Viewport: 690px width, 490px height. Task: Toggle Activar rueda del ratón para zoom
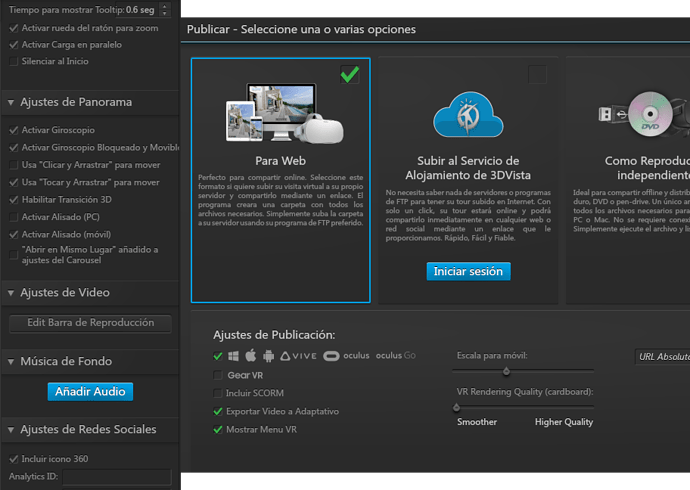[x=14, y=28]
